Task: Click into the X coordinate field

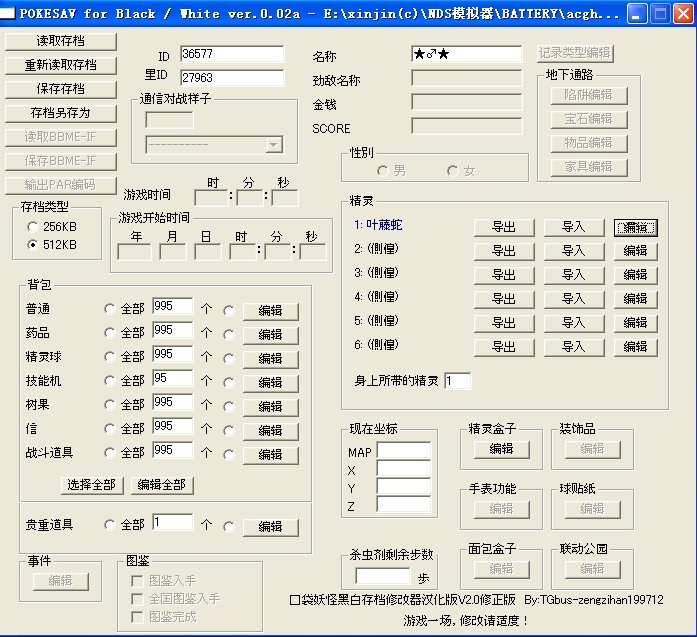Action: pos(404,469)
